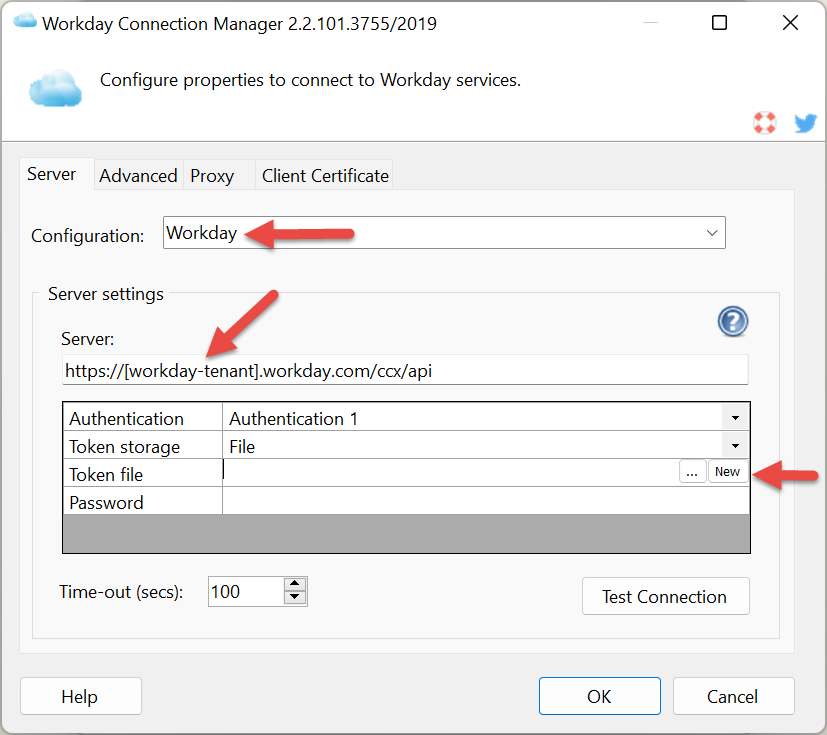
Task: Select the Password row label
Action: pos(106,502)
